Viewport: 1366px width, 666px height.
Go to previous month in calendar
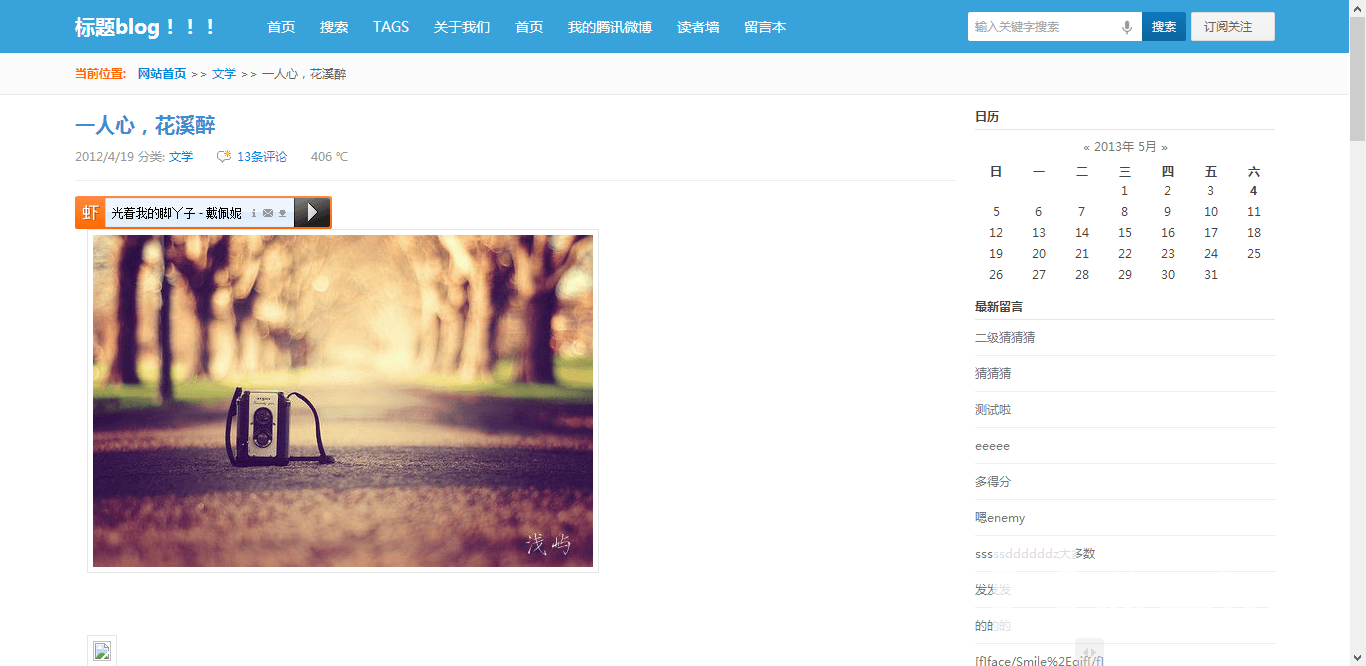click(x=1086, y=147)
